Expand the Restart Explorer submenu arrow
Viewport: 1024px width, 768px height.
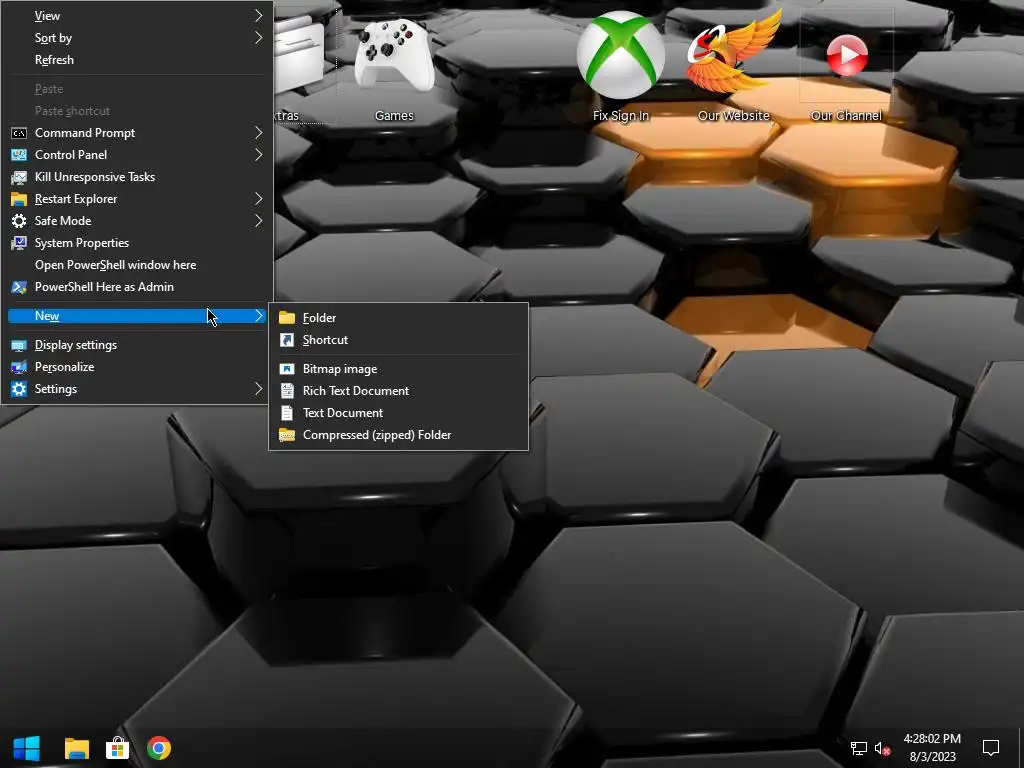(259, 199)
